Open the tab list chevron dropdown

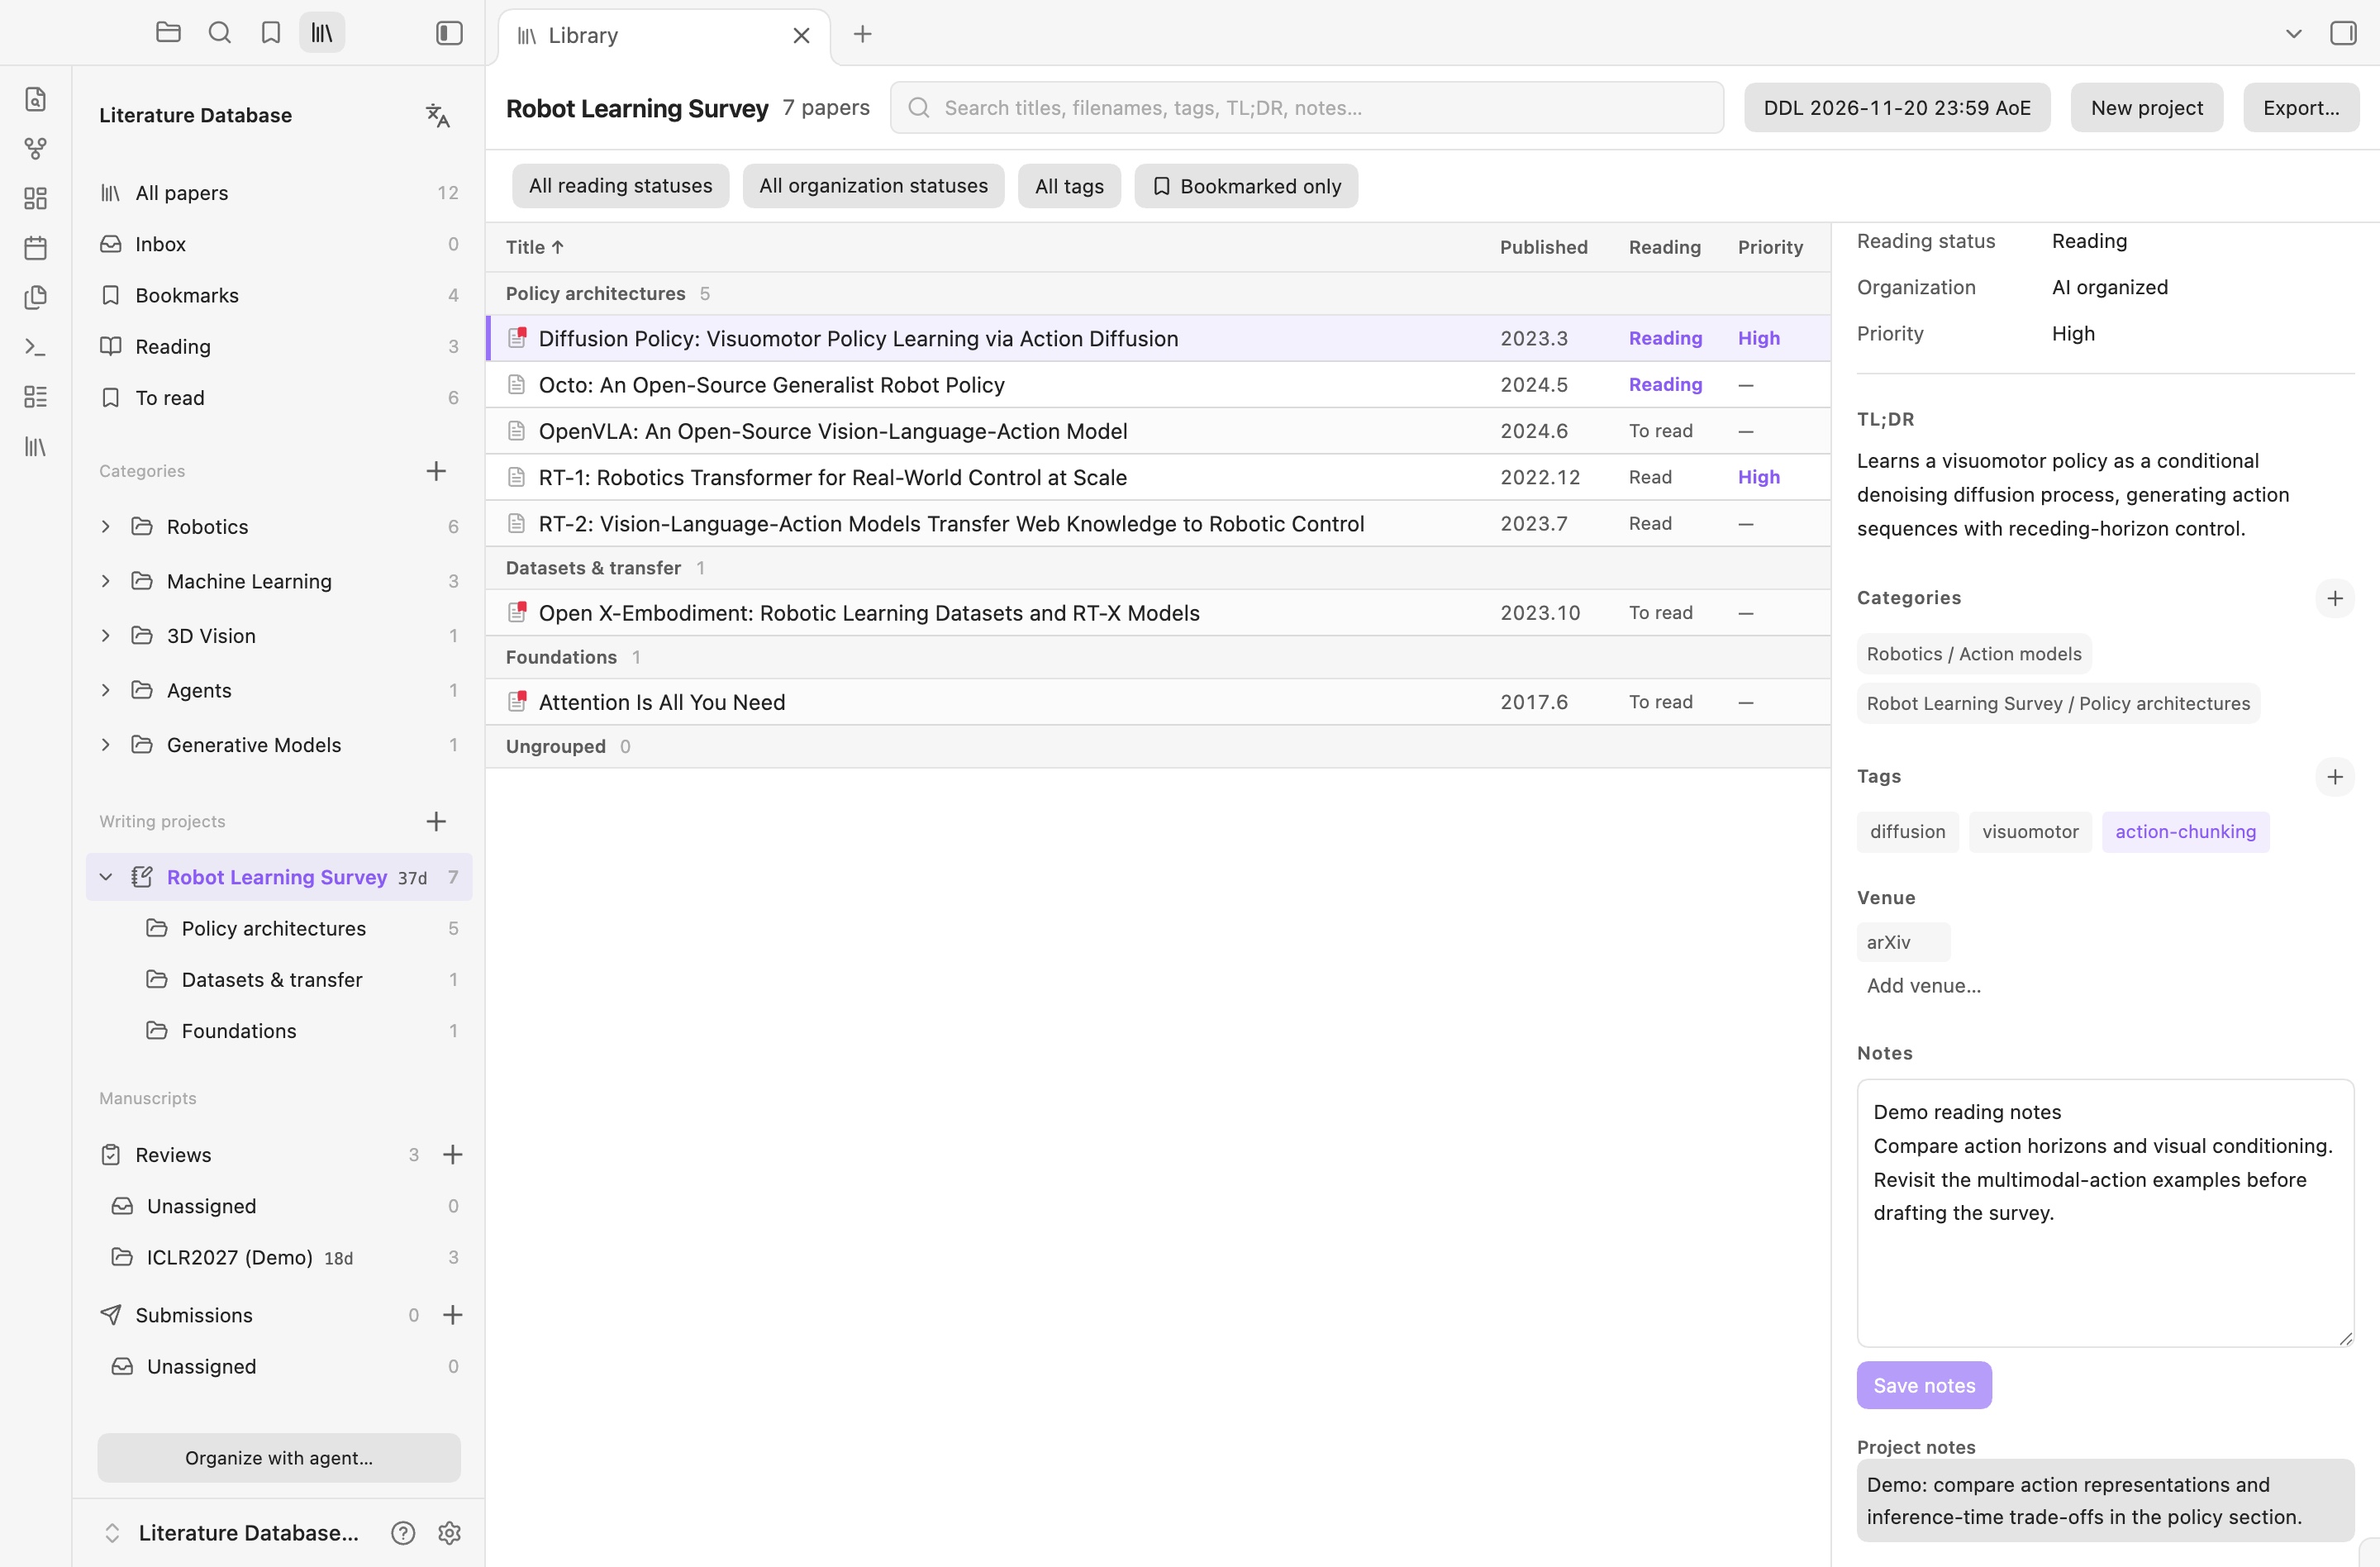2293,33
